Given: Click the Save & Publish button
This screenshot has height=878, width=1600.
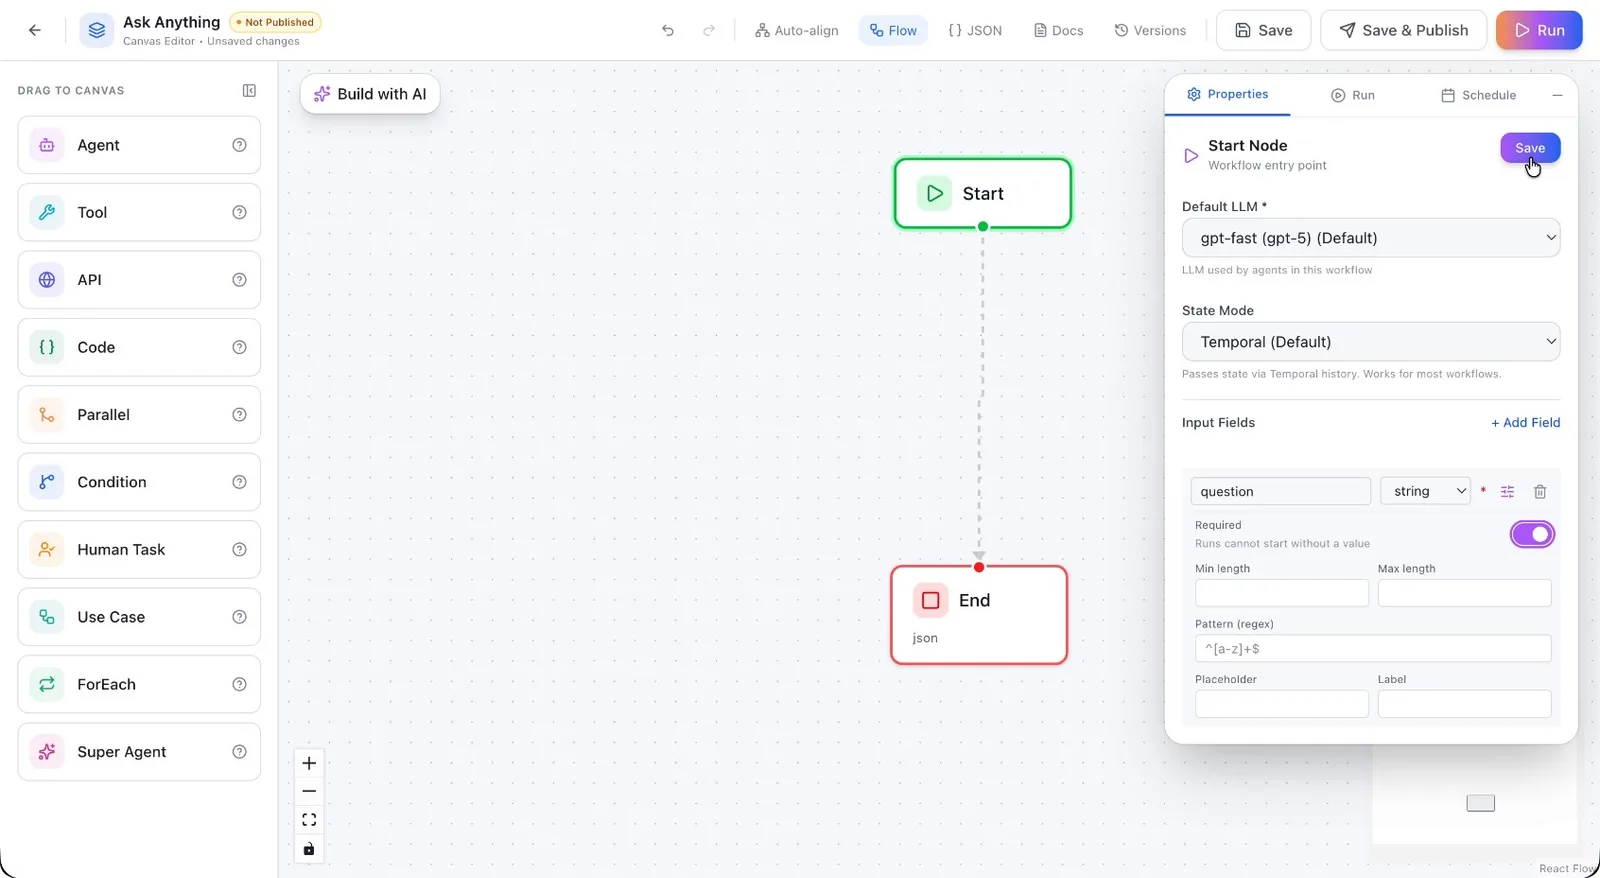Looking at the screenshot, I should (1404, 30).
